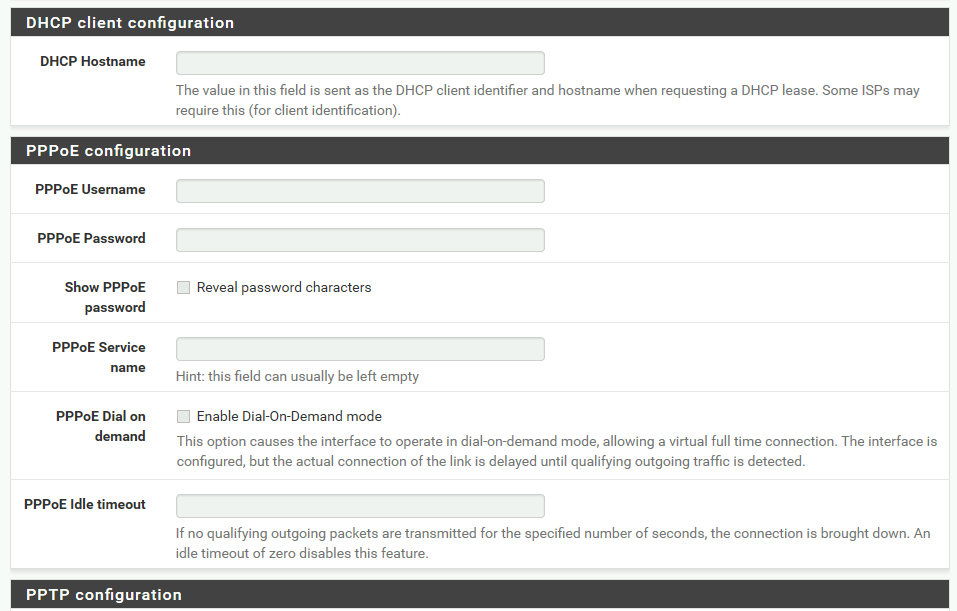Click the 'Enable Dial-On-Demand mode' label text

289,416
